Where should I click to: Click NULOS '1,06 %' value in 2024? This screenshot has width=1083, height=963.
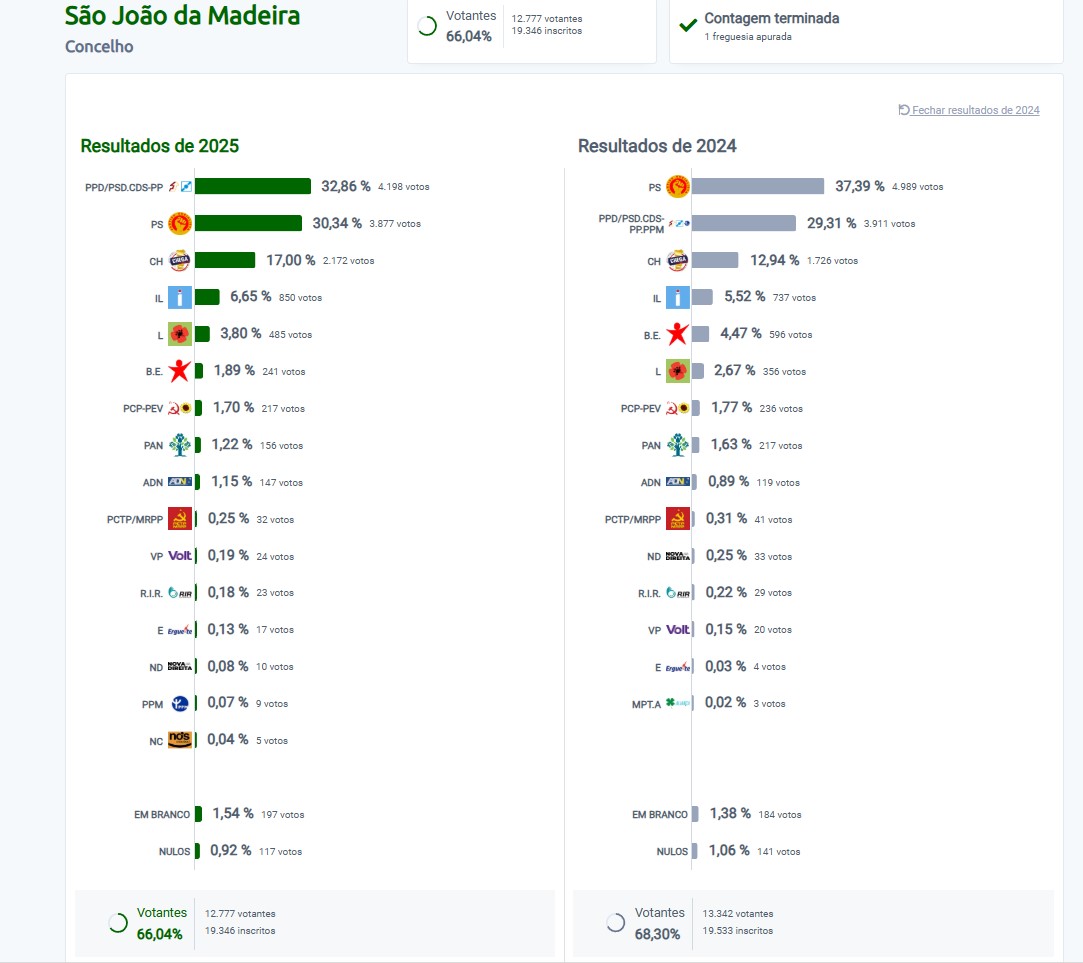coord(729,850)
